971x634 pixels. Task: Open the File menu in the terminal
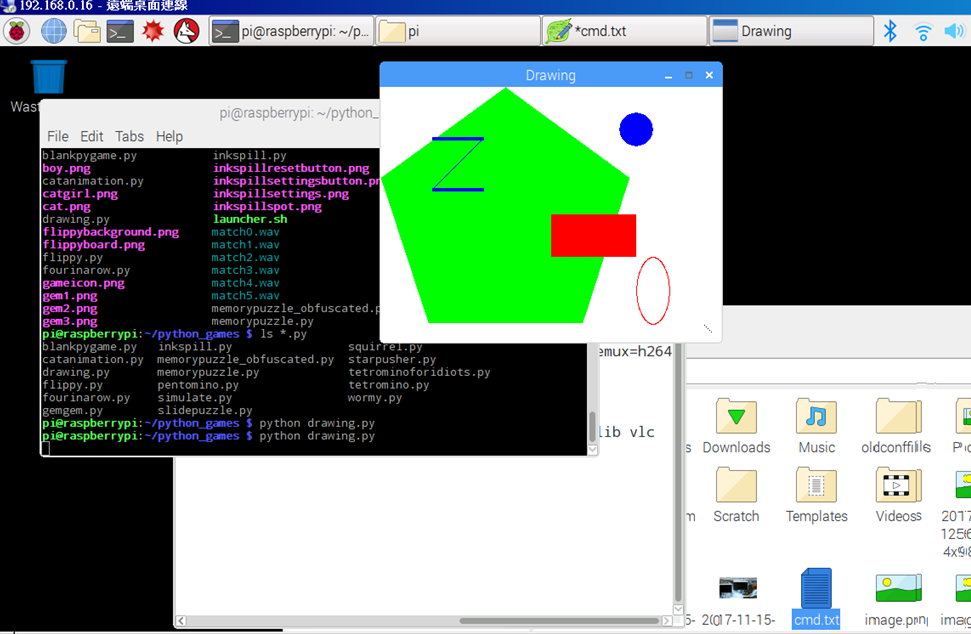[x=58, y=136]
